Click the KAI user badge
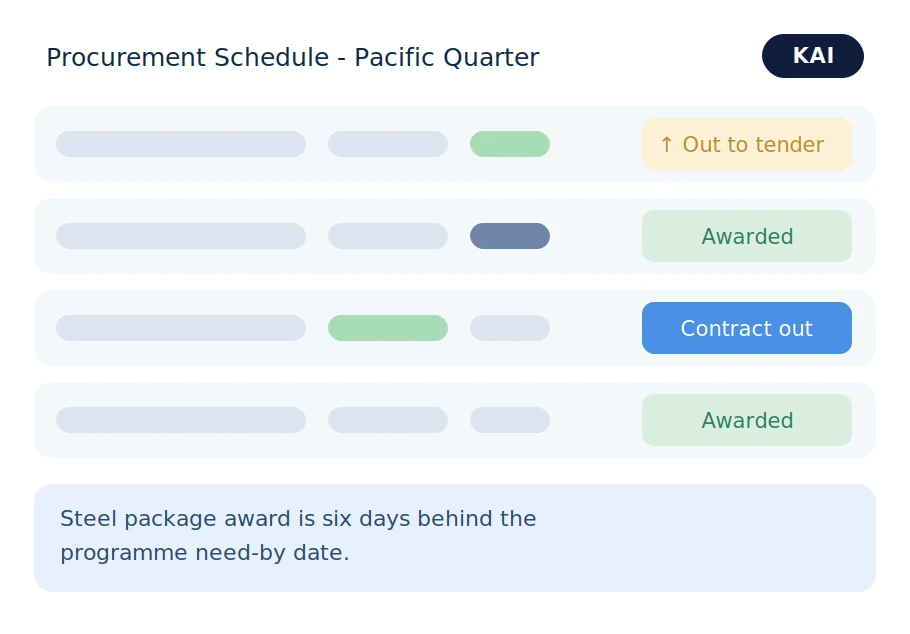The width and height of the screenshot is (910, 634). point(812,56)
